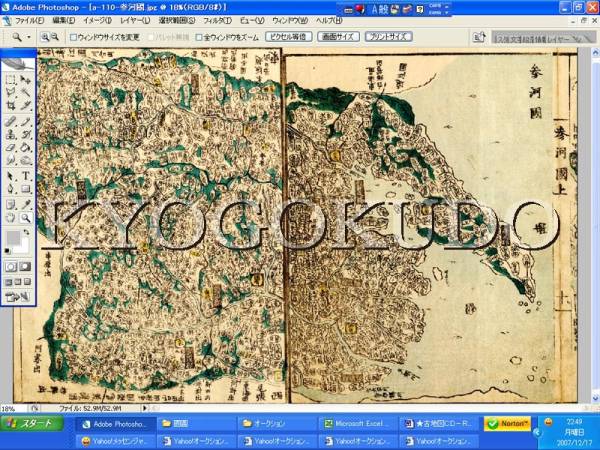Open the 選択範囲 menu
This screenshot has width=600, height=450.
coord(177,21)
